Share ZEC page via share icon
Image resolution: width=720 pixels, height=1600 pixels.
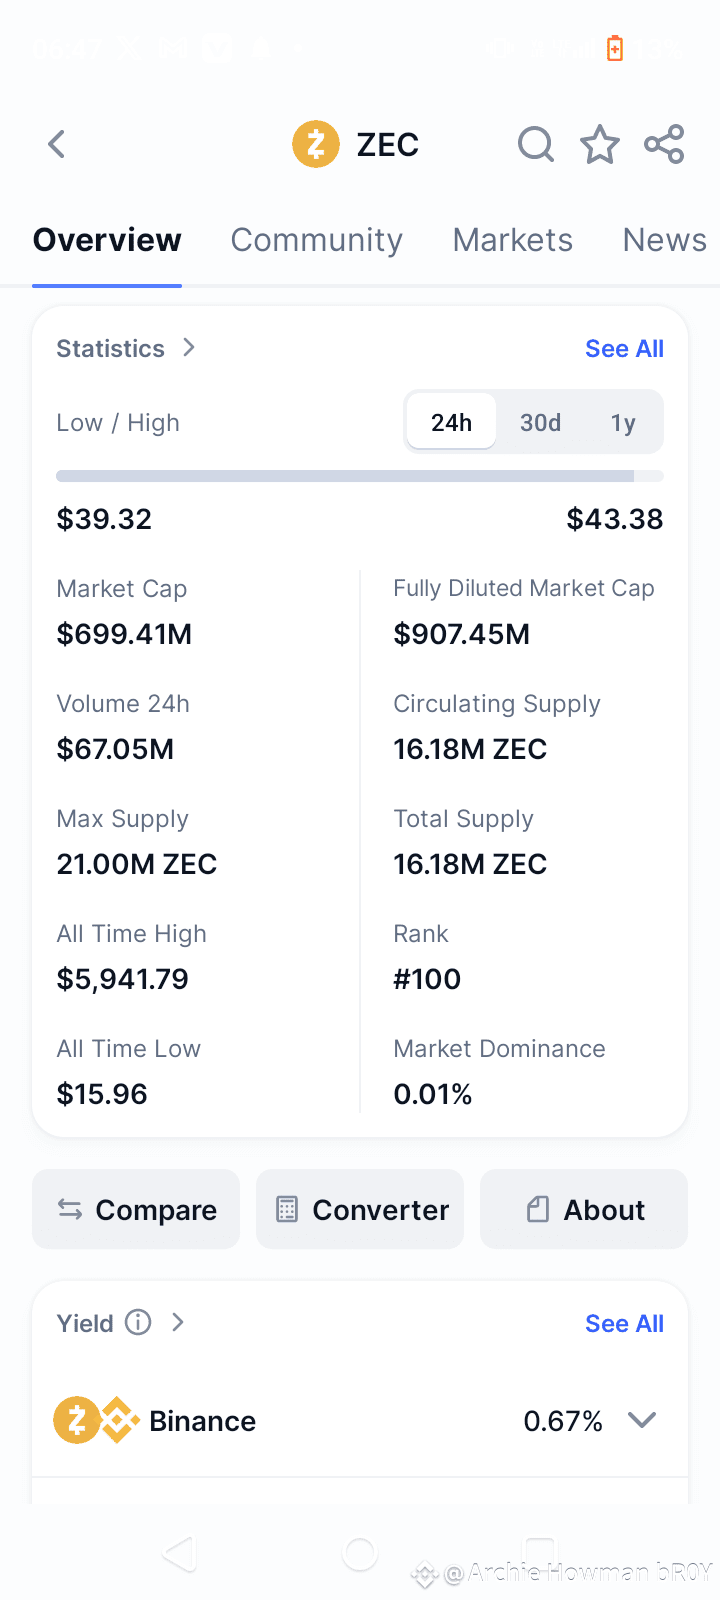tap(664, 145)
